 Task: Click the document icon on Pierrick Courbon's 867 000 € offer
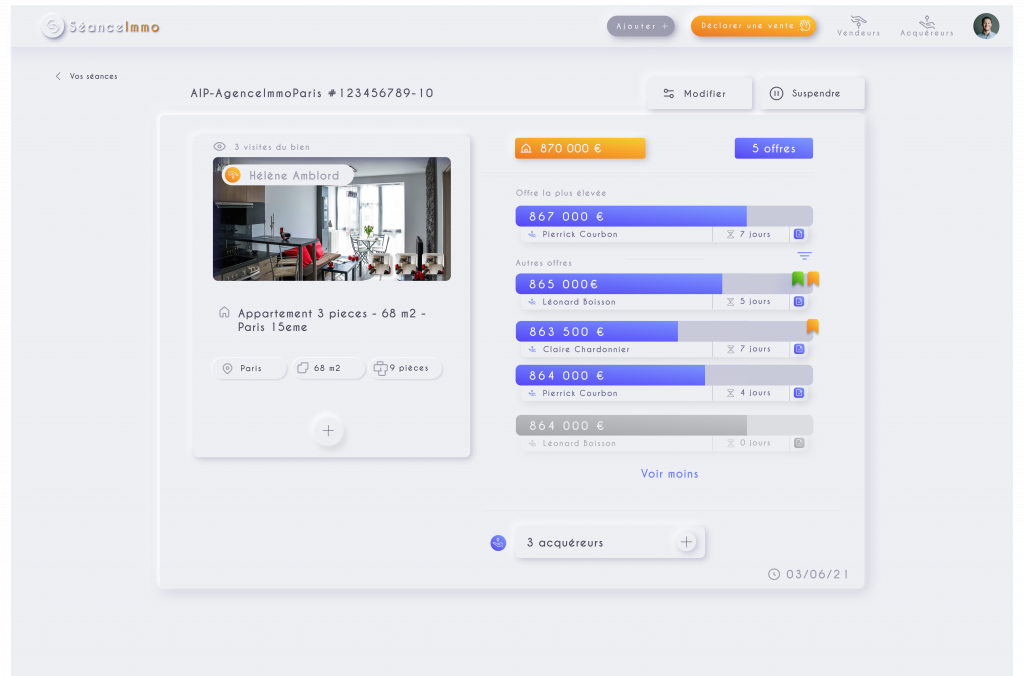(x=799, y=234)
